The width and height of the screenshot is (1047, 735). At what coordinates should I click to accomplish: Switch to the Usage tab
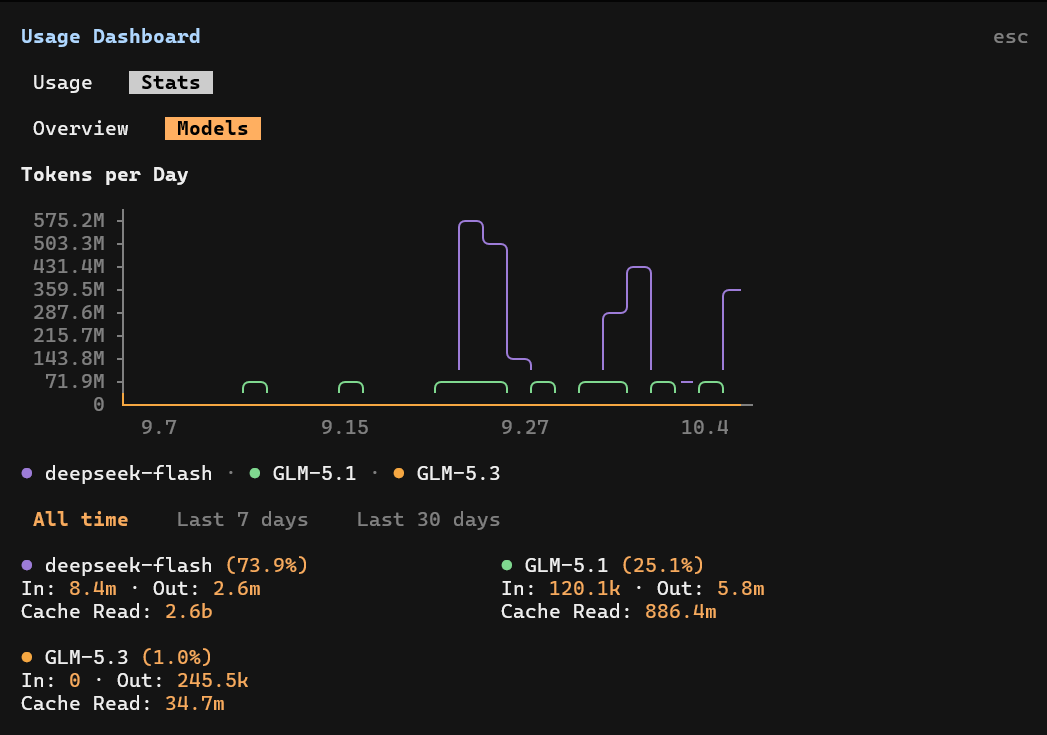[63, 82]
